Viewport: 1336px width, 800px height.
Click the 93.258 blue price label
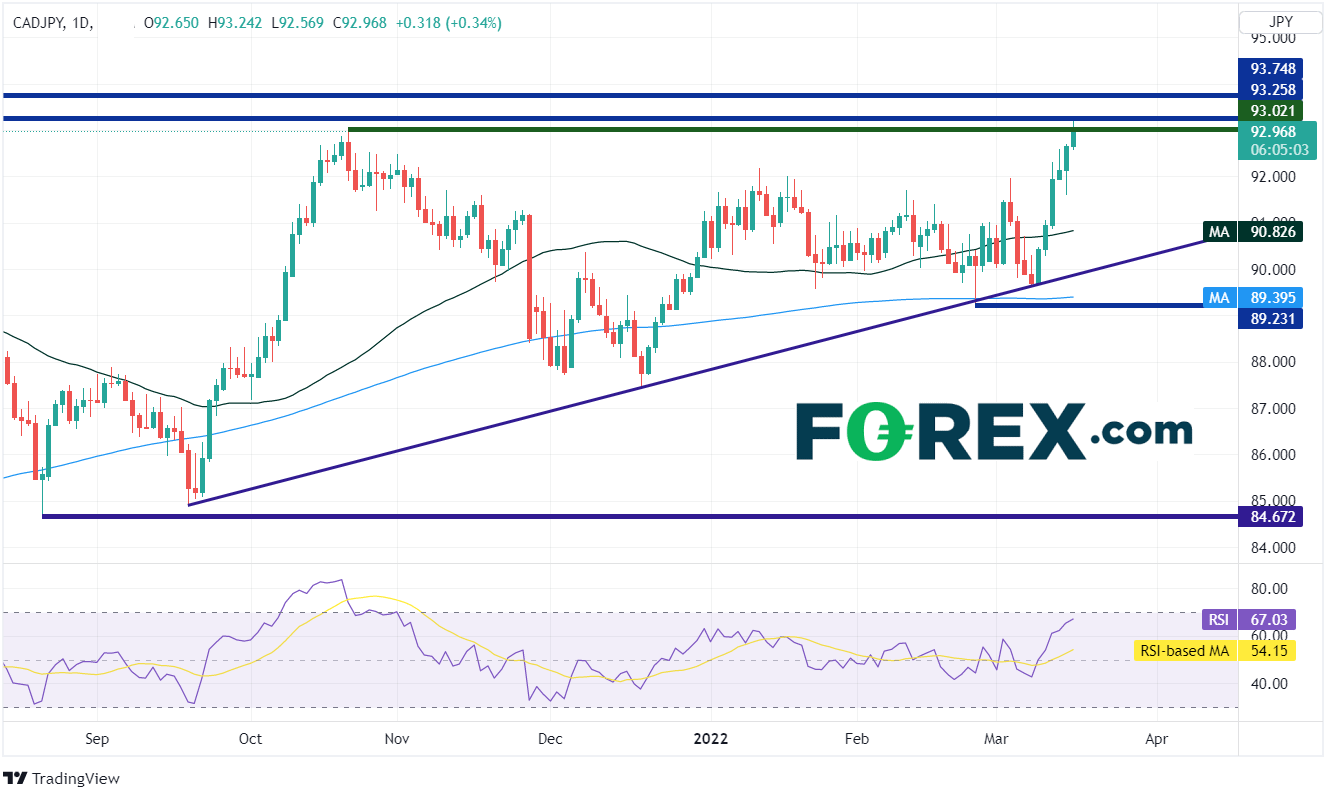point(1277,90)
